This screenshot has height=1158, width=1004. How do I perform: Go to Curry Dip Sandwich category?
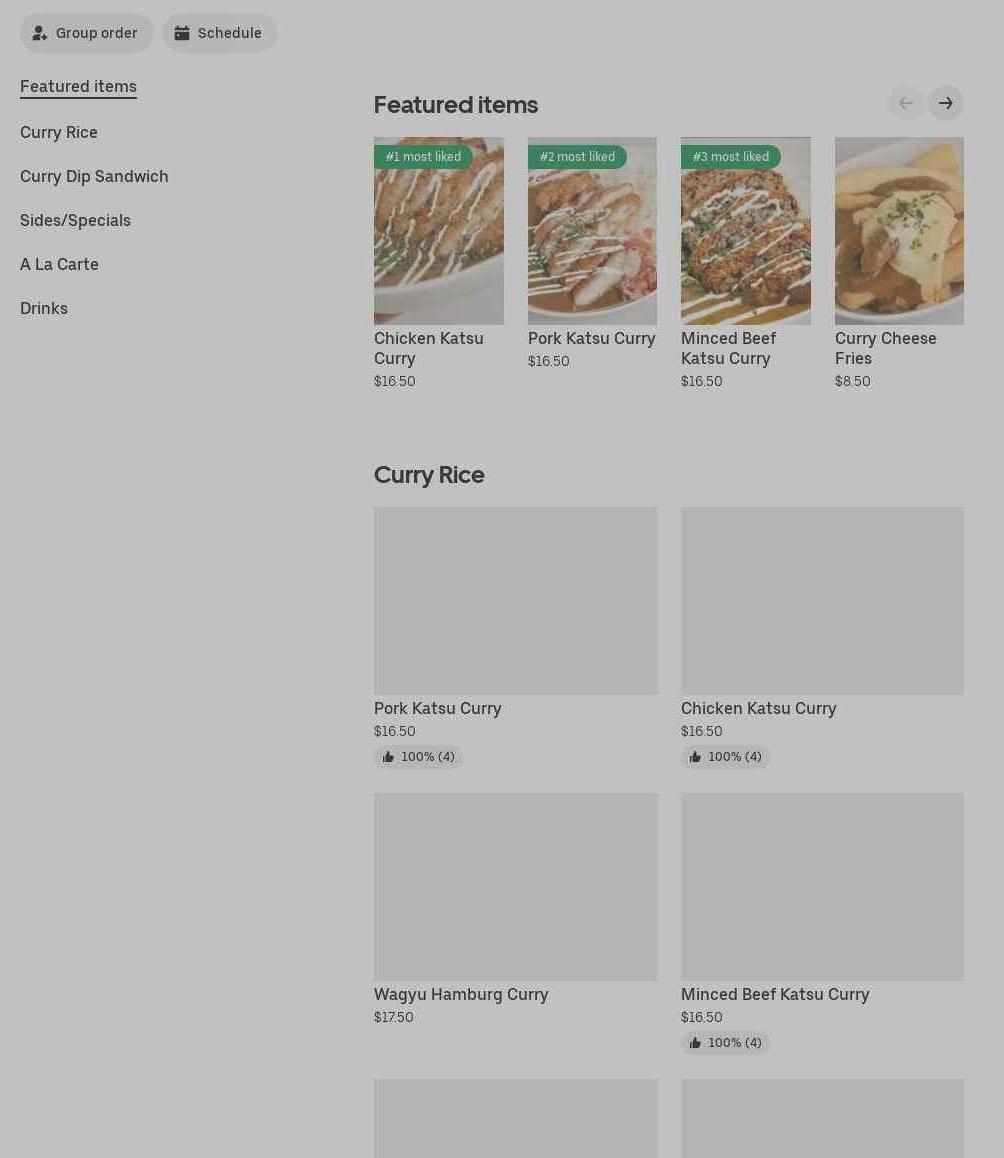94,176
